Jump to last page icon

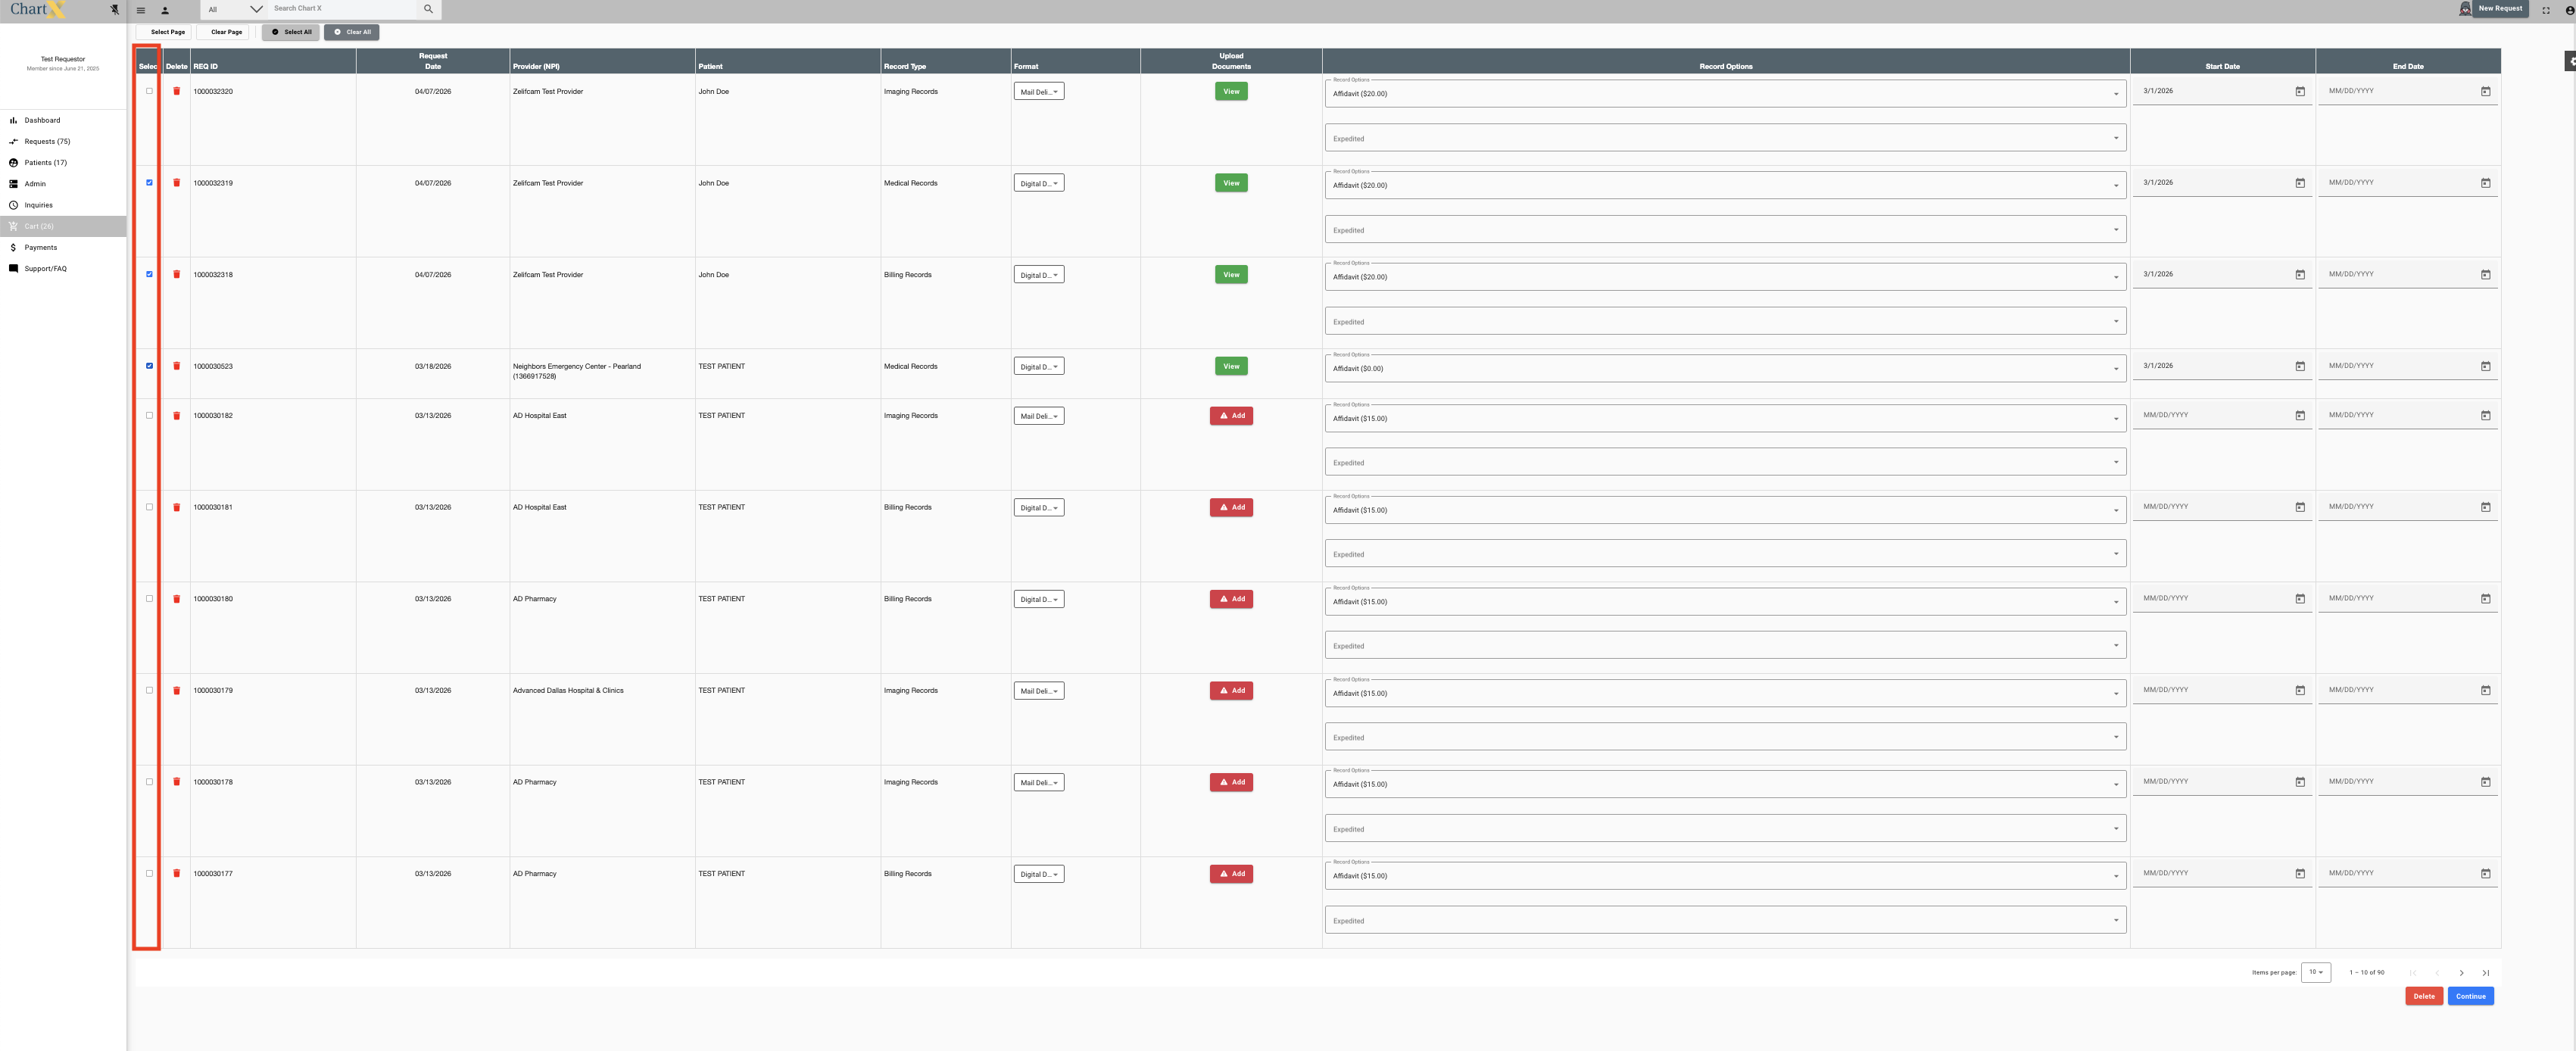click(2485, 972)
